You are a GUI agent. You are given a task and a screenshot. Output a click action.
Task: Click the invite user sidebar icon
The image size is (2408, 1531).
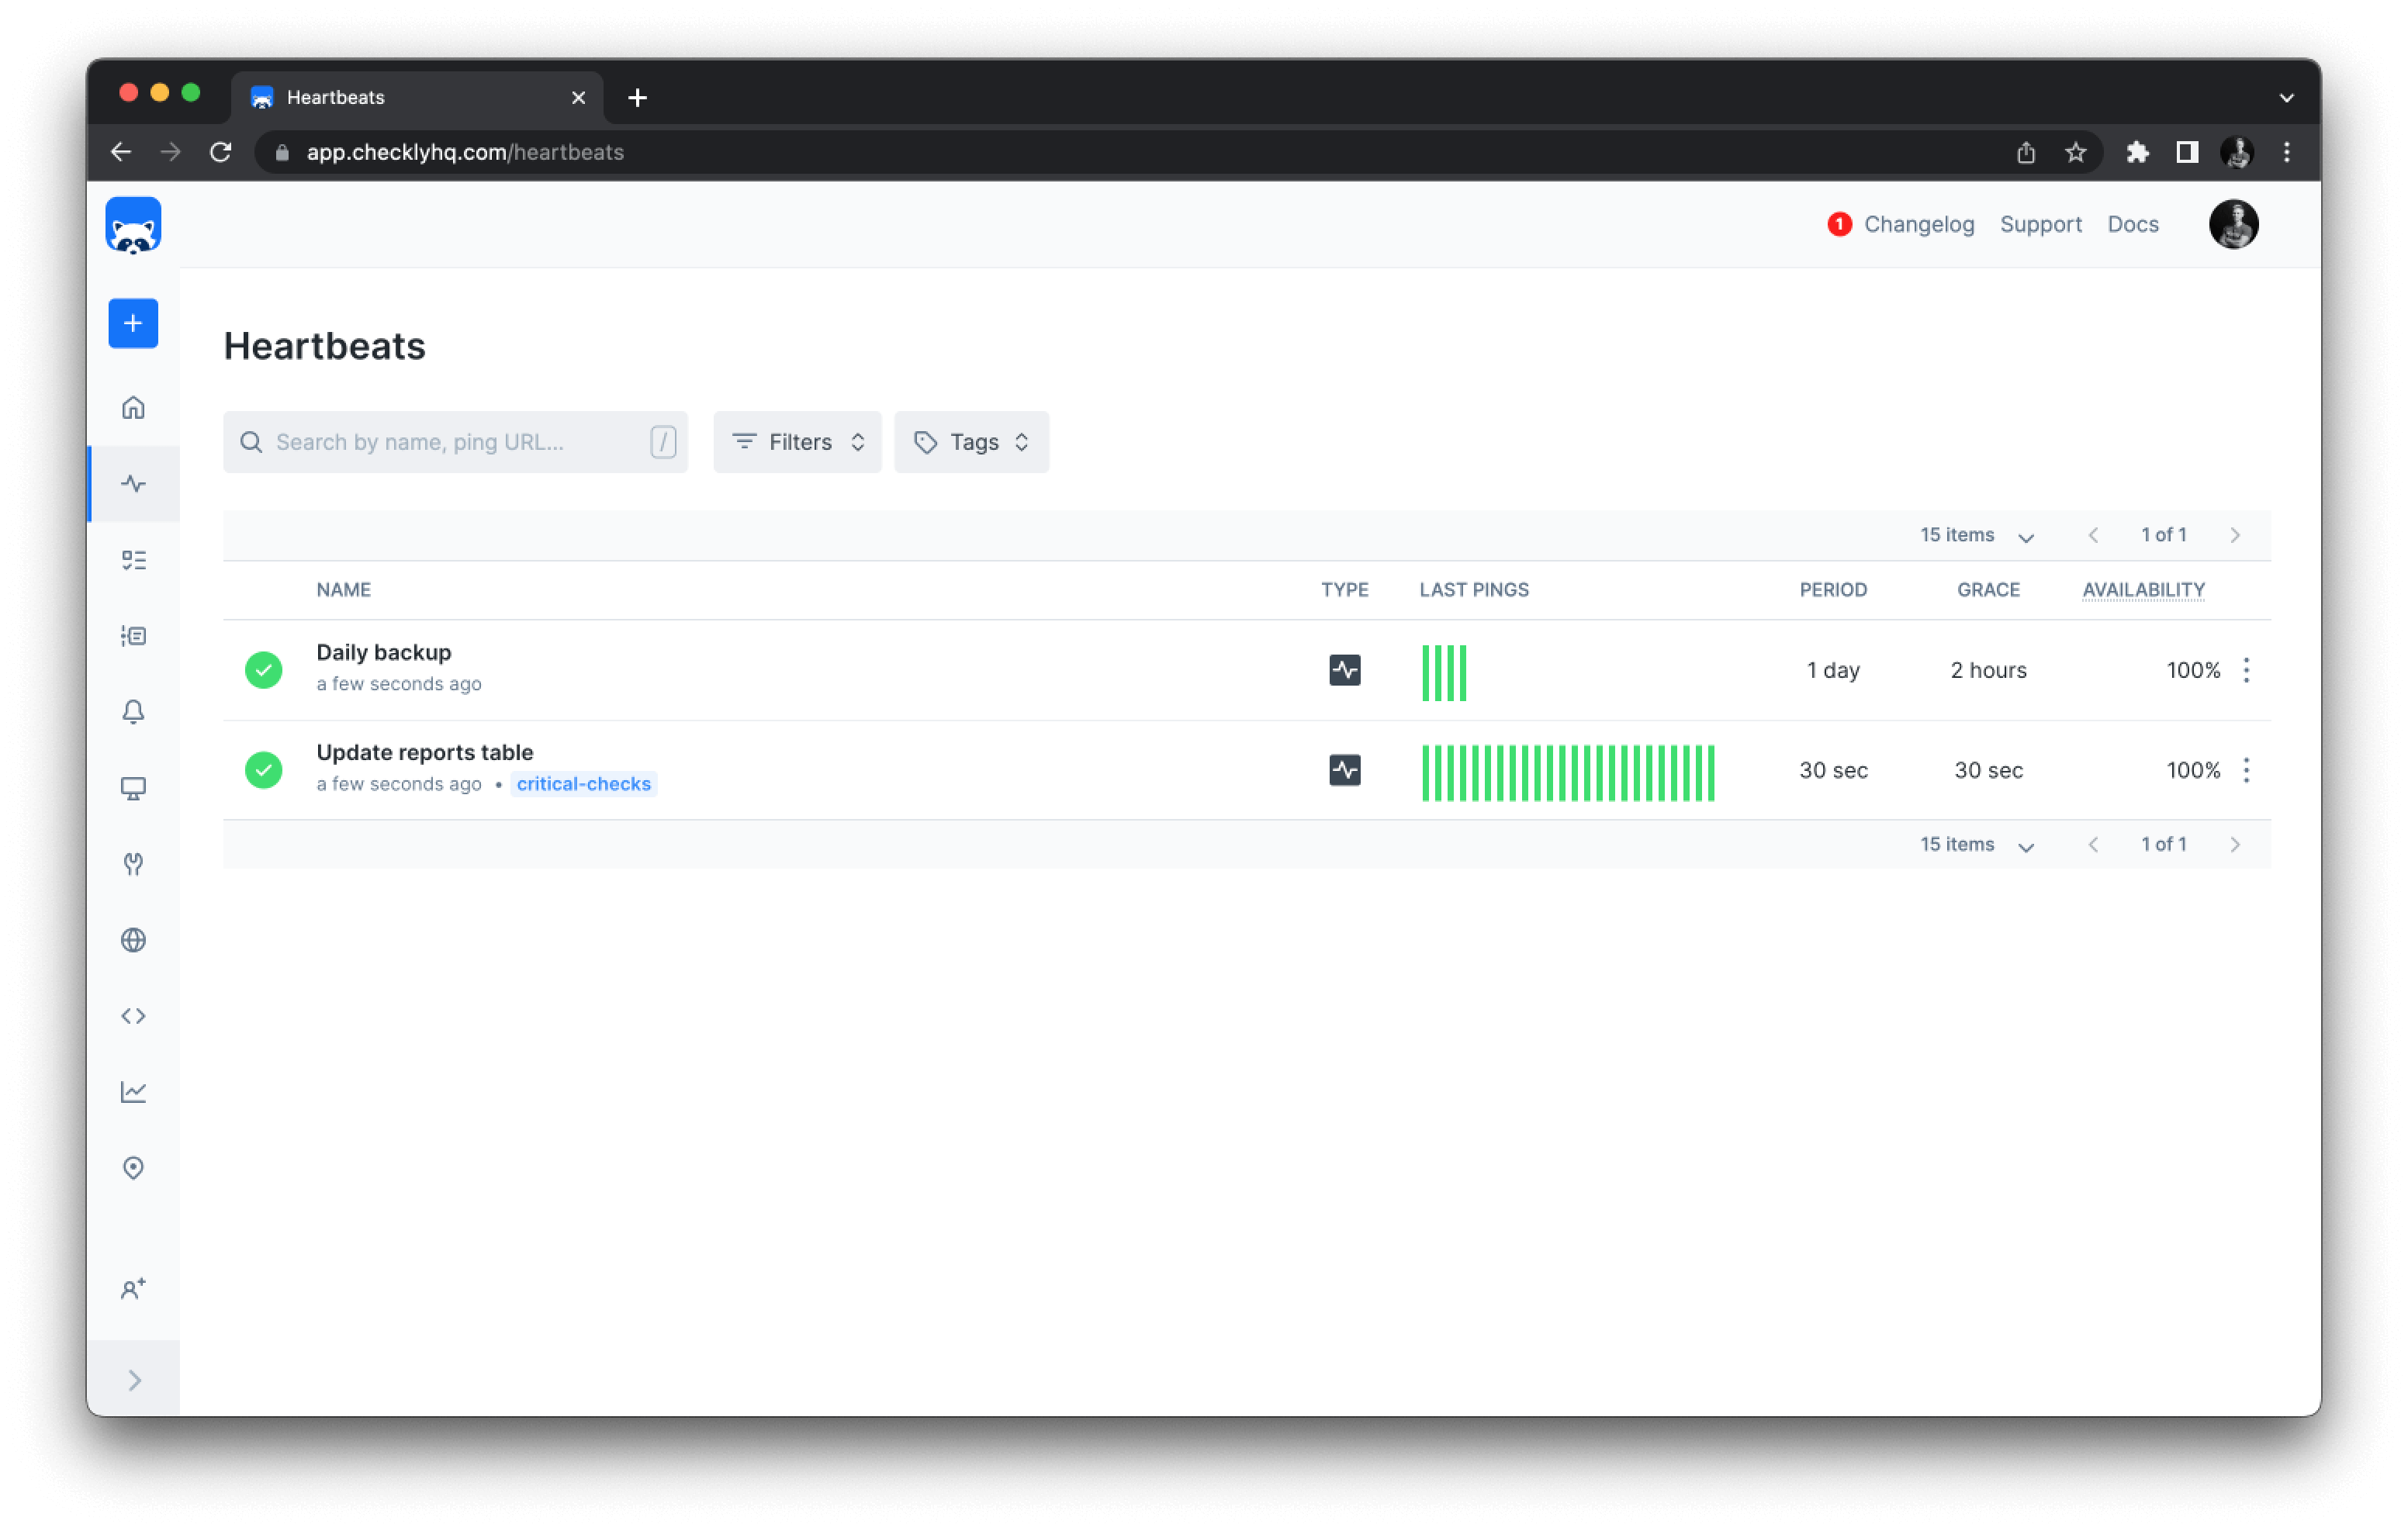tap(133, 1289)
